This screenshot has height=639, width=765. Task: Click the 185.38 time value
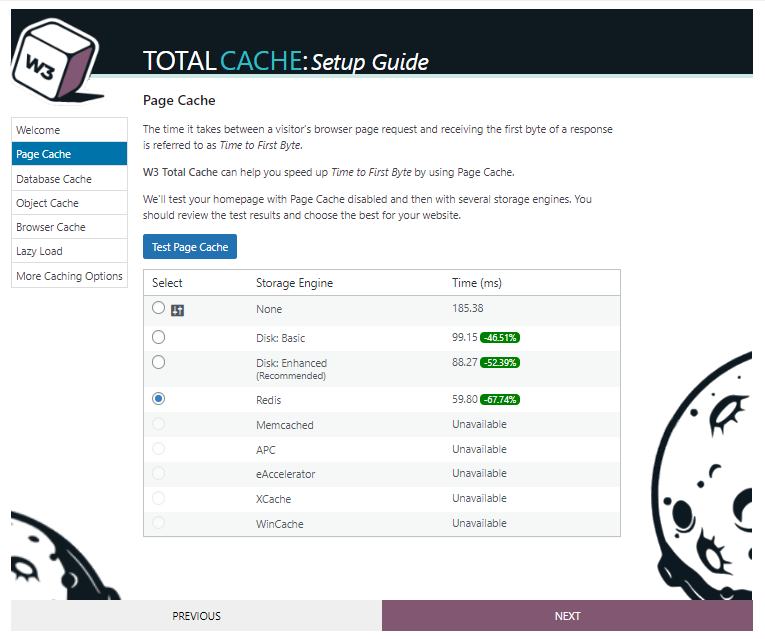467,308
